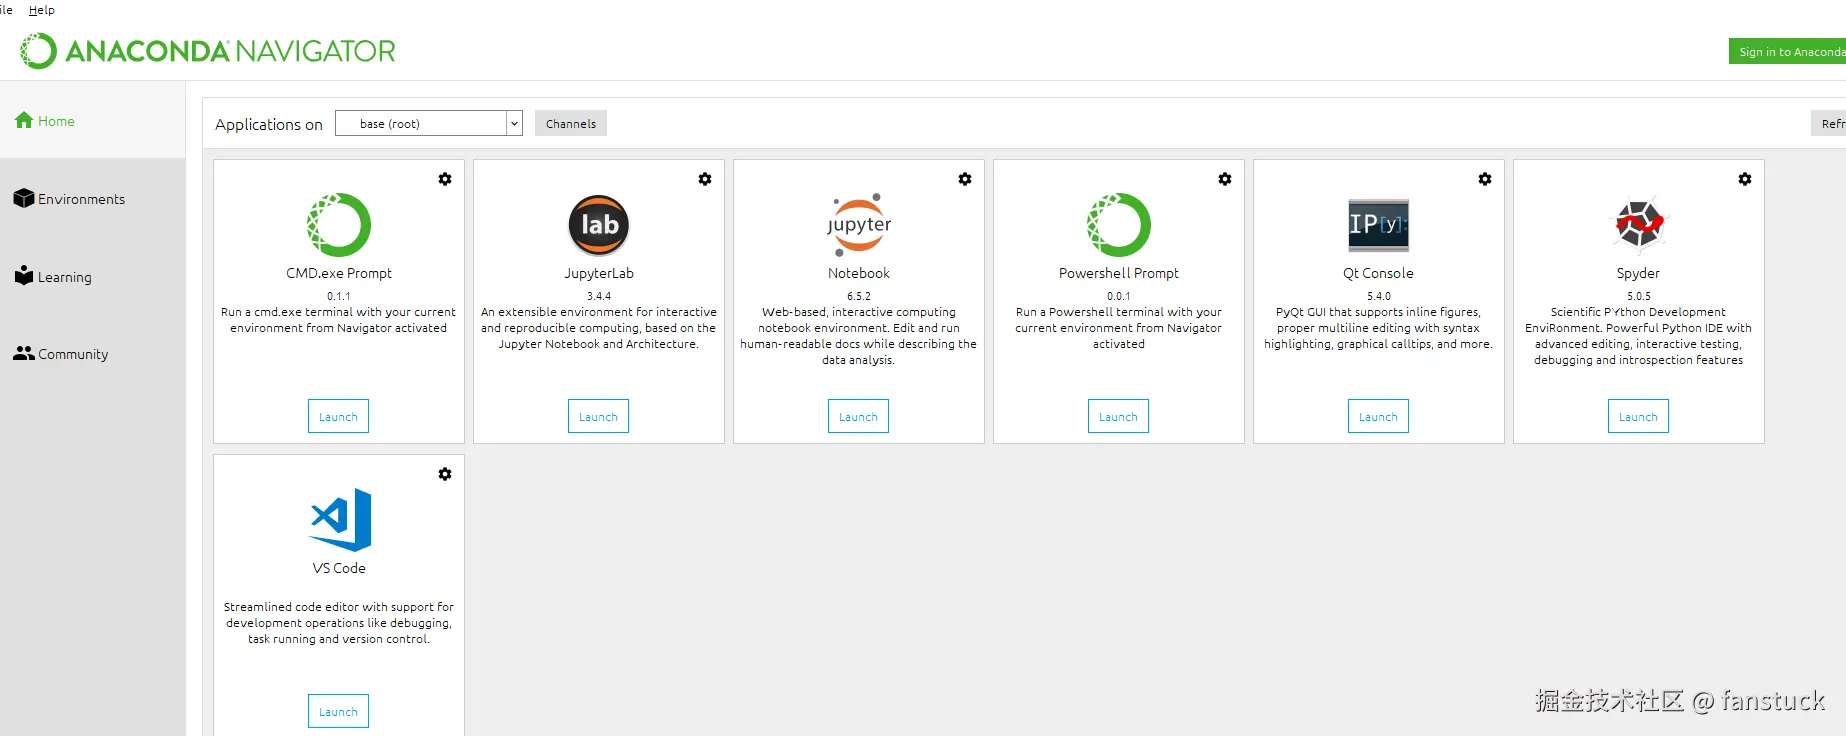This screenshot has width=1846, height=736.
Task: Click the Qt Console IPython icon
Action: 1379,225
